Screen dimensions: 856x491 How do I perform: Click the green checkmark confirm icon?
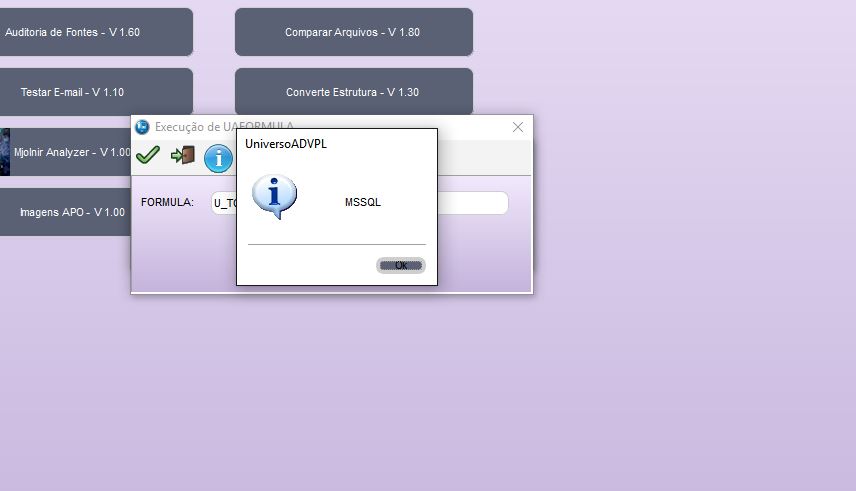tap(148, 155)
